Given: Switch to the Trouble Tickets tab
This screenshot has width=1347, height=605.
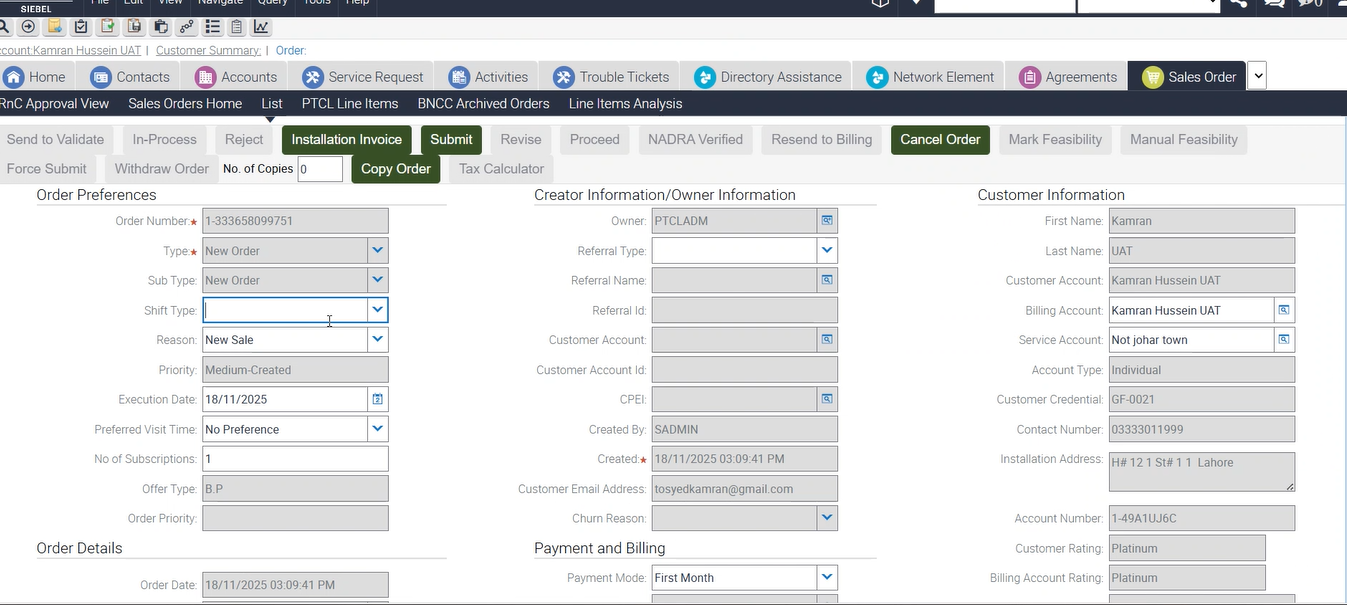Looking at the screenshot, I should tap(612, 77).
